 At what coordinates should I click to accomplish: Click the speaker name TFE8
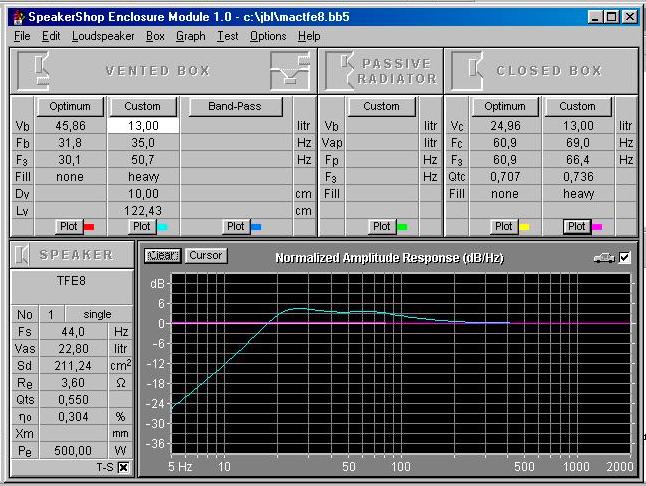click(x=72, y=281)
